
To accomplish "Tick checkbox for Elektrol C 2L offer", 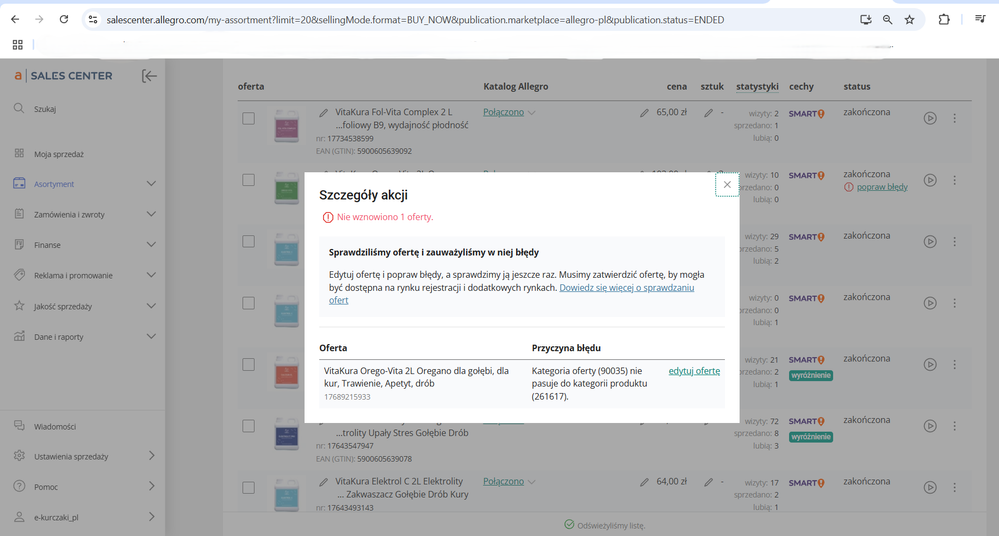I will point(248,487).
